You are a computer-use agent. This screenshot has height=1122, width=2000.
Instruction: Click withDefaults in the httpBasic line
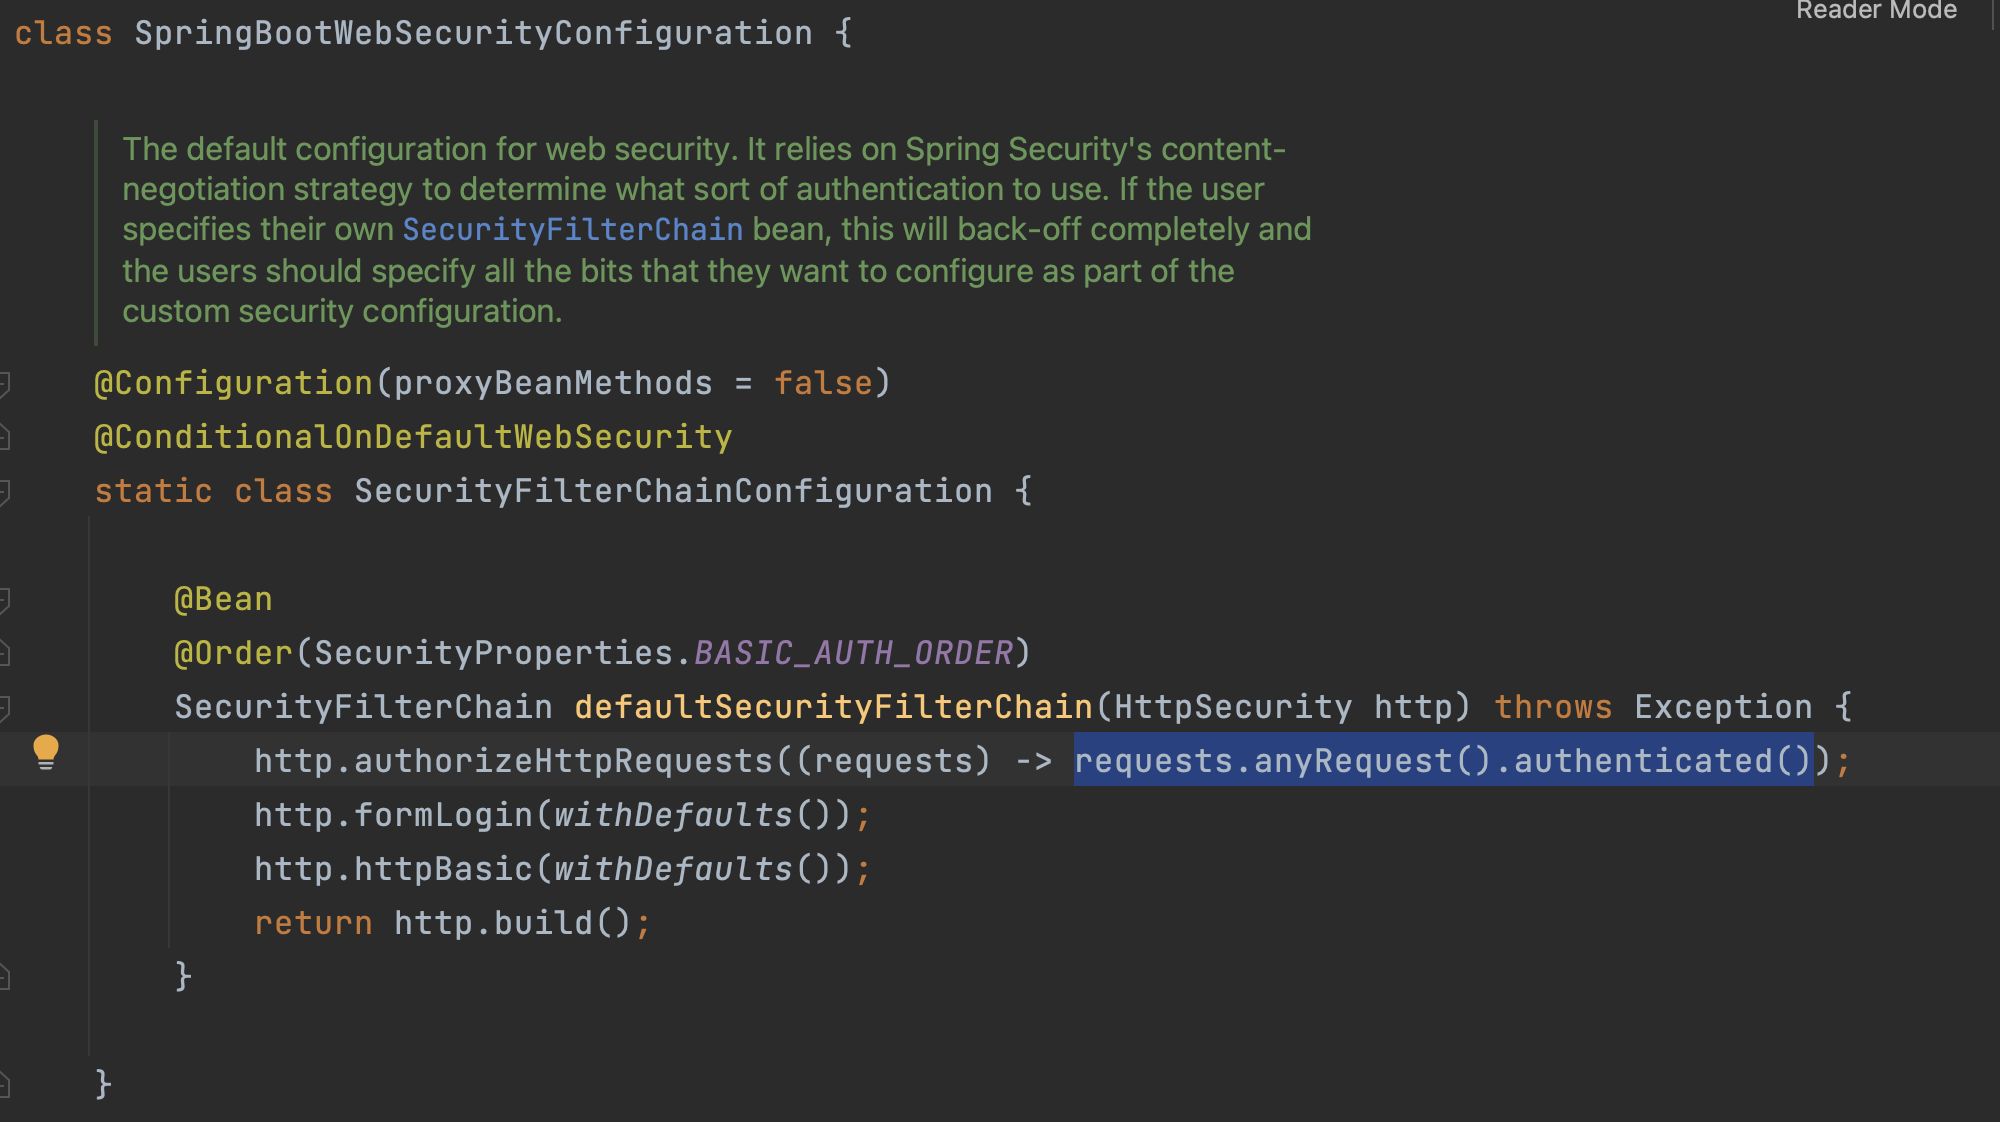[673, 869]
